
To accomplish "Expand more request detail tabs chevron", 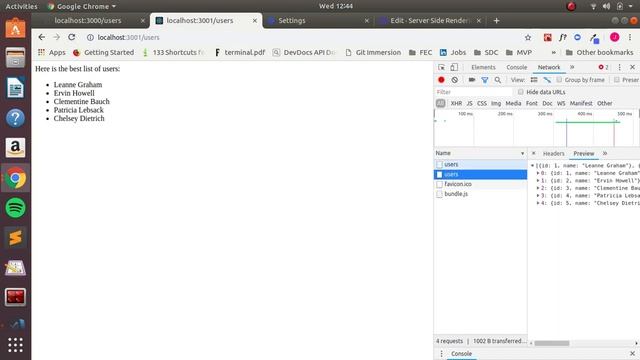I will (605, 153).
